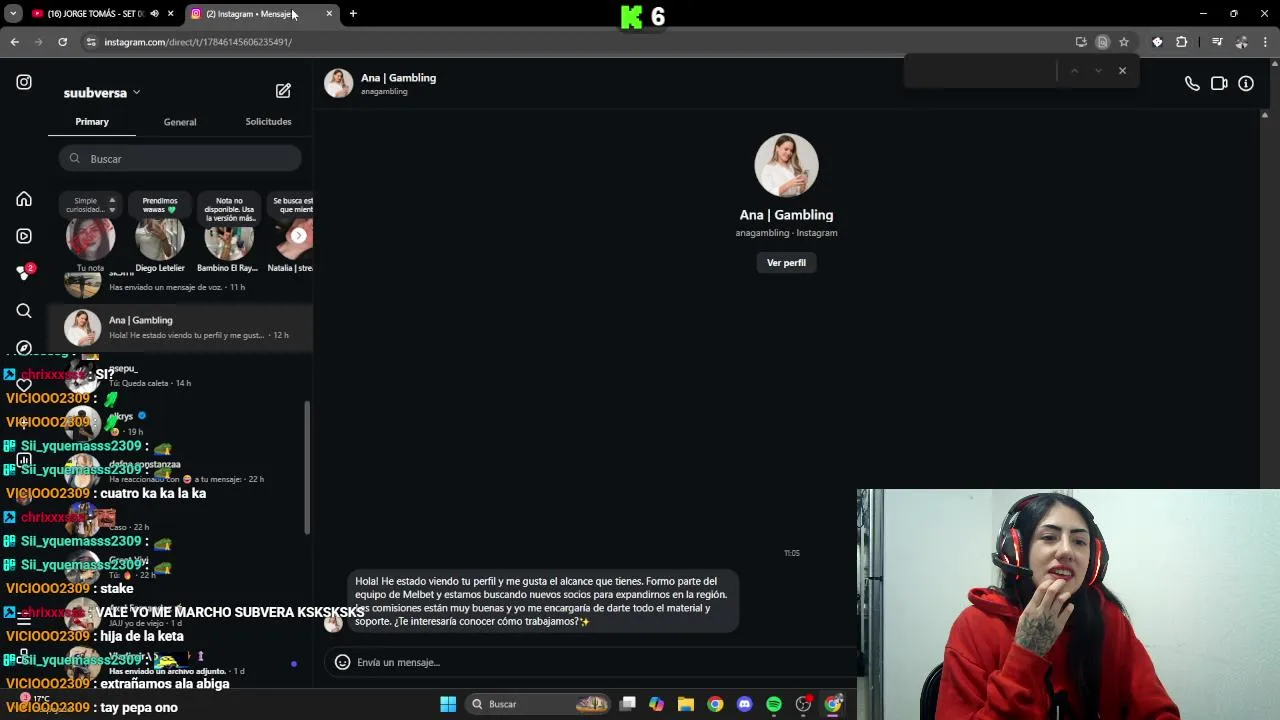Viewport: 1280px width, 720px height.
Task: Click the inbox Buscar search field
Action: point(180,159)
